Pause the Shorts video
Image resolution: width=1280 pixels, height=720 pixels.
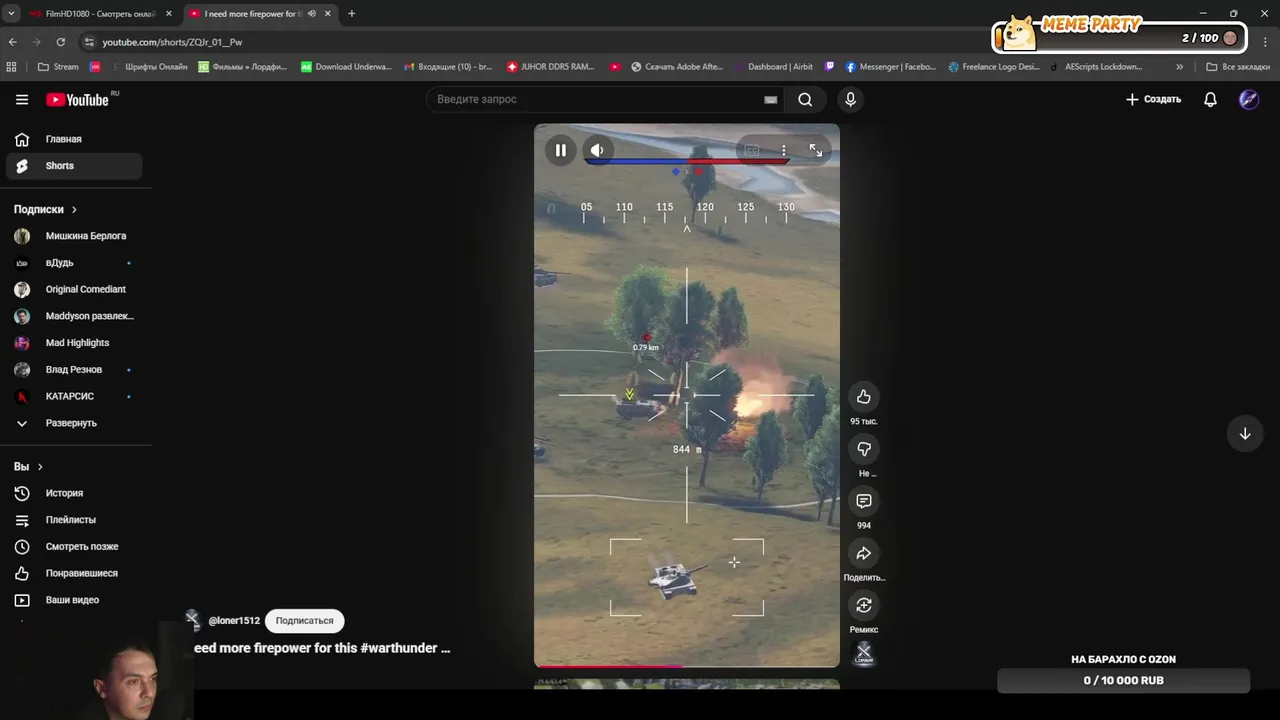point(560,150)
